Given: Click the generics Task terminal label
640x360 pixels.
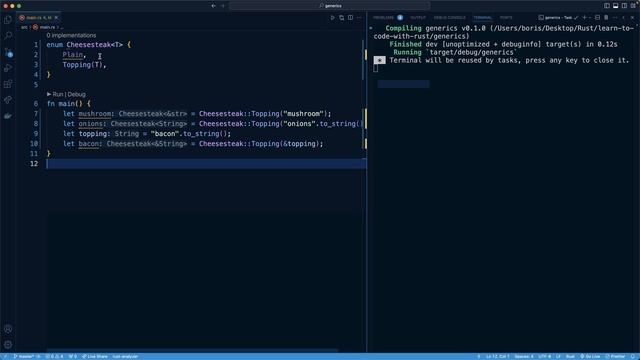Looking at the screenshot, I should 558,18.
